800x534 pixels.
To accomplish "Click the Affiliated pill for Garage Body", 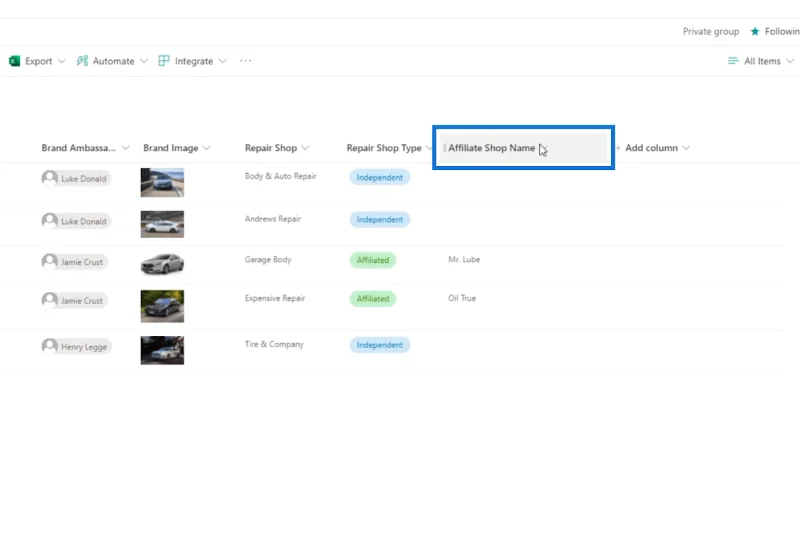I will 372,260.
